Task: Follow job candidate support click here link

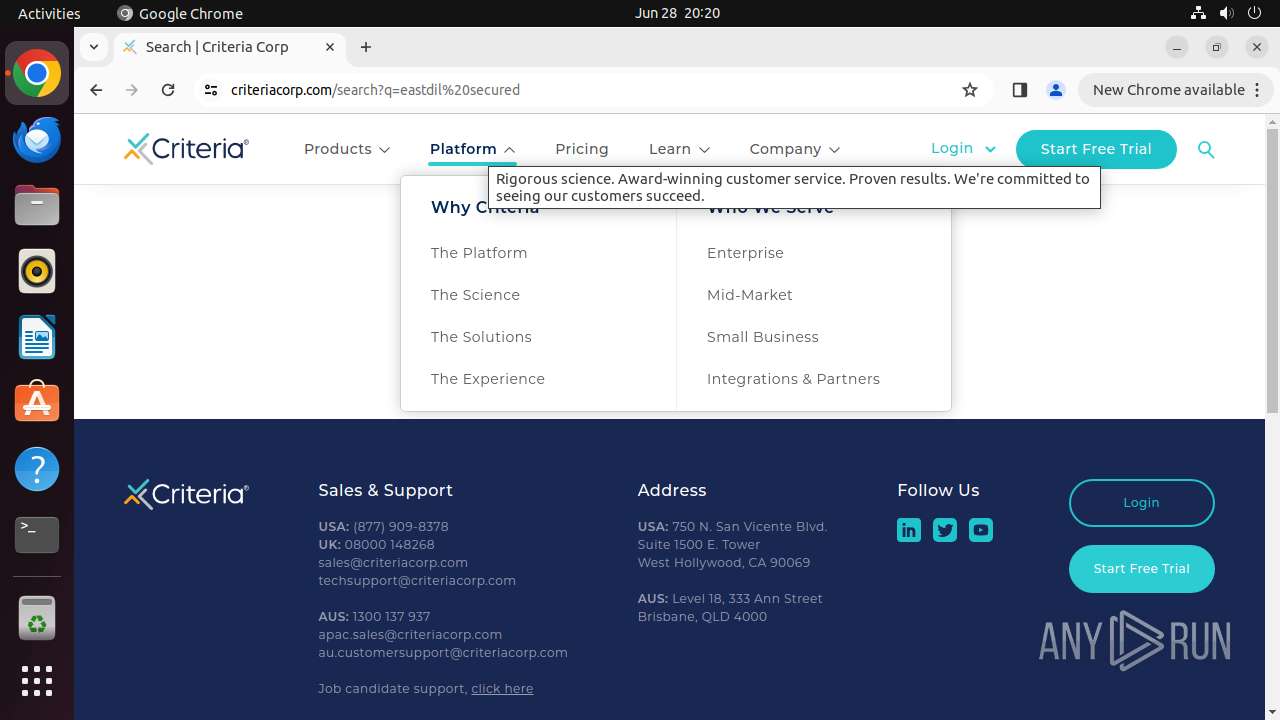Action: click(502, 688)
